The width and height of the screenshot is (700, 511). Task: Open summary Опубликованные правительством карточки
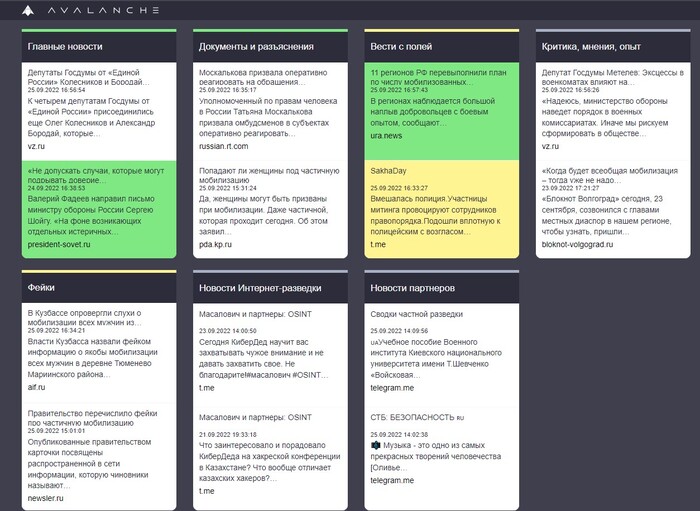point(90,464)
